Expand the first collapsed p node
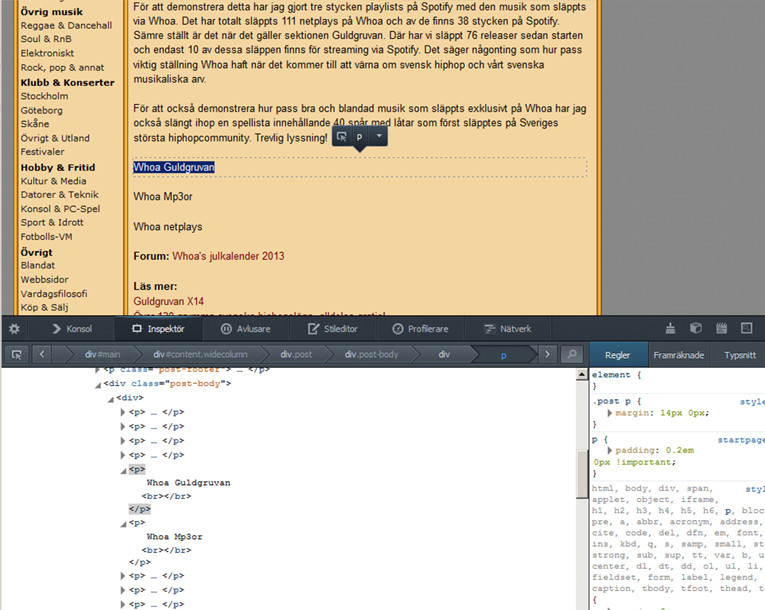Viewport: 765px width, 610px height. pyautogui.click(x=123, y=412)
